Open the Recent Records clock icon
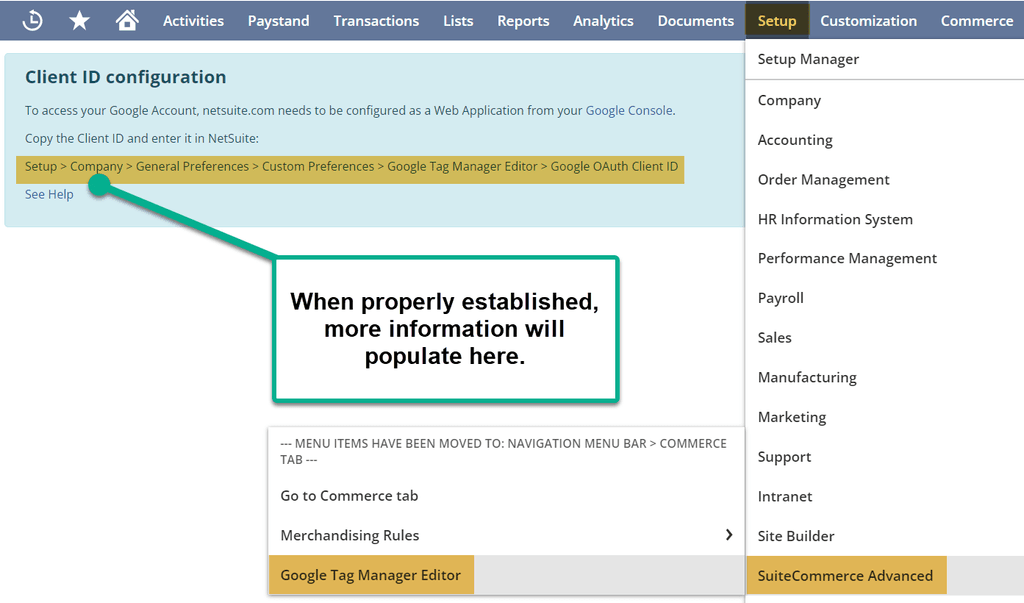This screenshot has width=1024, height=603. [32, 20]
